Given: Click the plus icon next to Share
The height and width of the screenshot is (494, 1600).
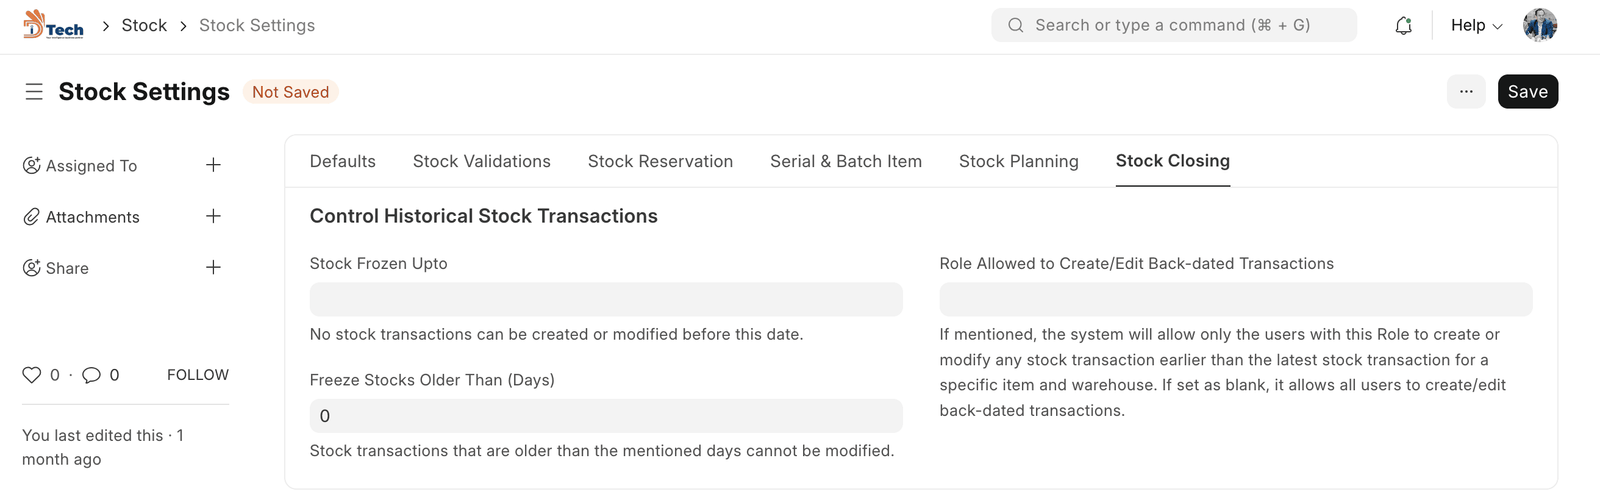Looking at the screenshot, I should (x=213, y=267).
